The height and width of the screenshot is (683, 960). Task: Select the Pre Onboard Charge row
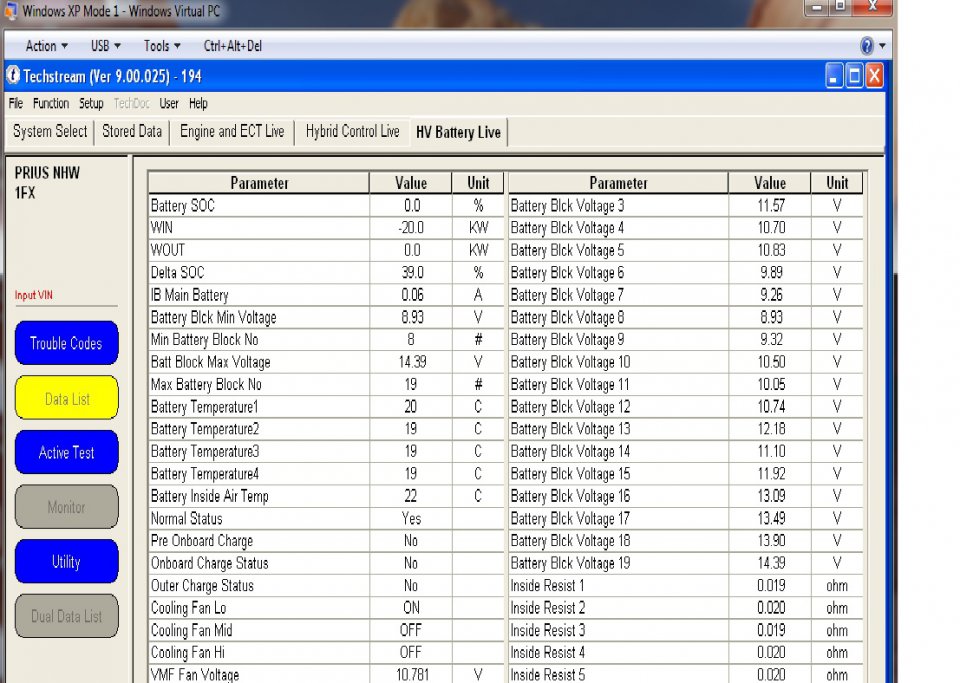(326, 540)
